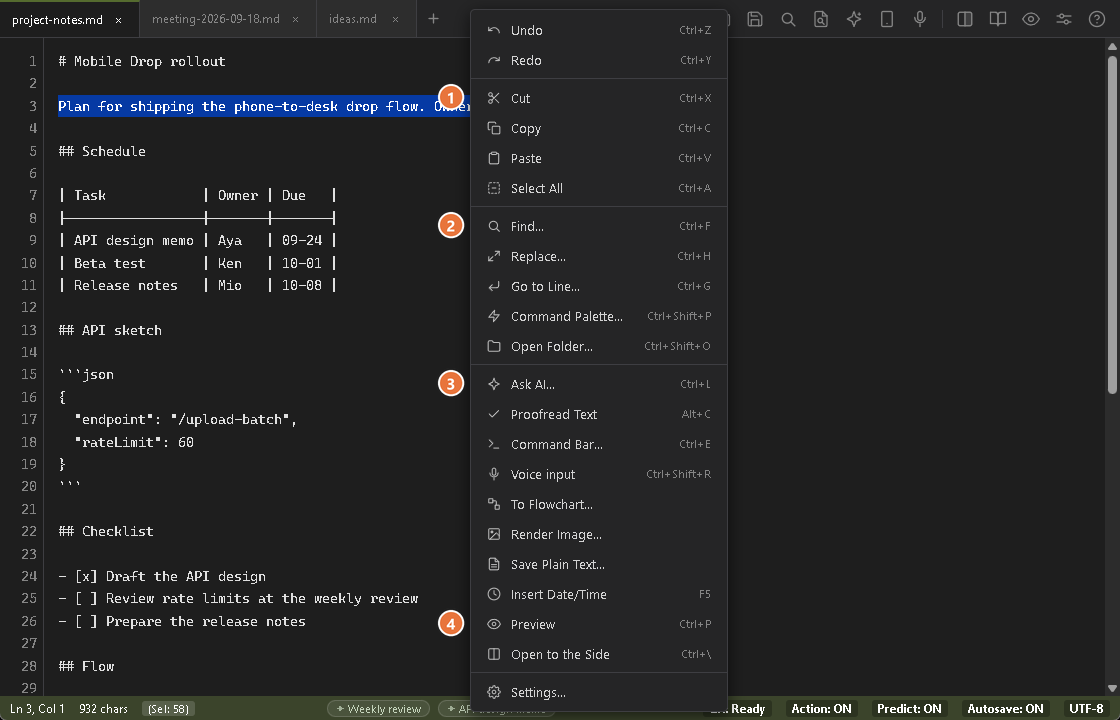The height and width of the screenshot is (720, 1120).
Task: Click the question-mark help icon
Action: (1096, 19)
